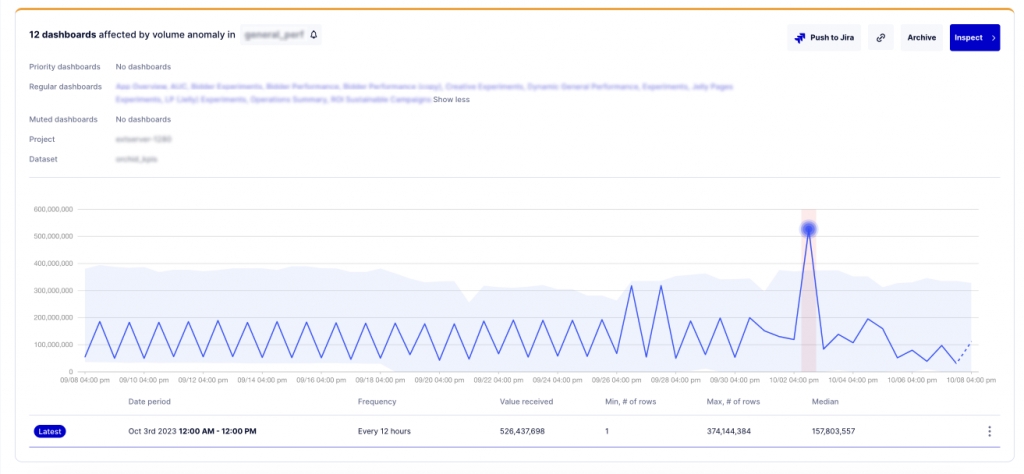Viewport: 1024px width, 474px height.
Task: Select the anomaly peak point on chart
Action: [809, 229]
